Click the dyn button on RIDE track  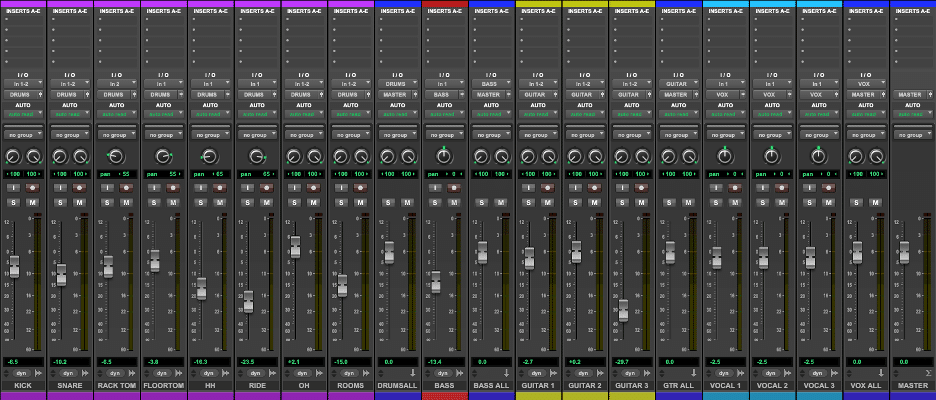pos(257,372)
